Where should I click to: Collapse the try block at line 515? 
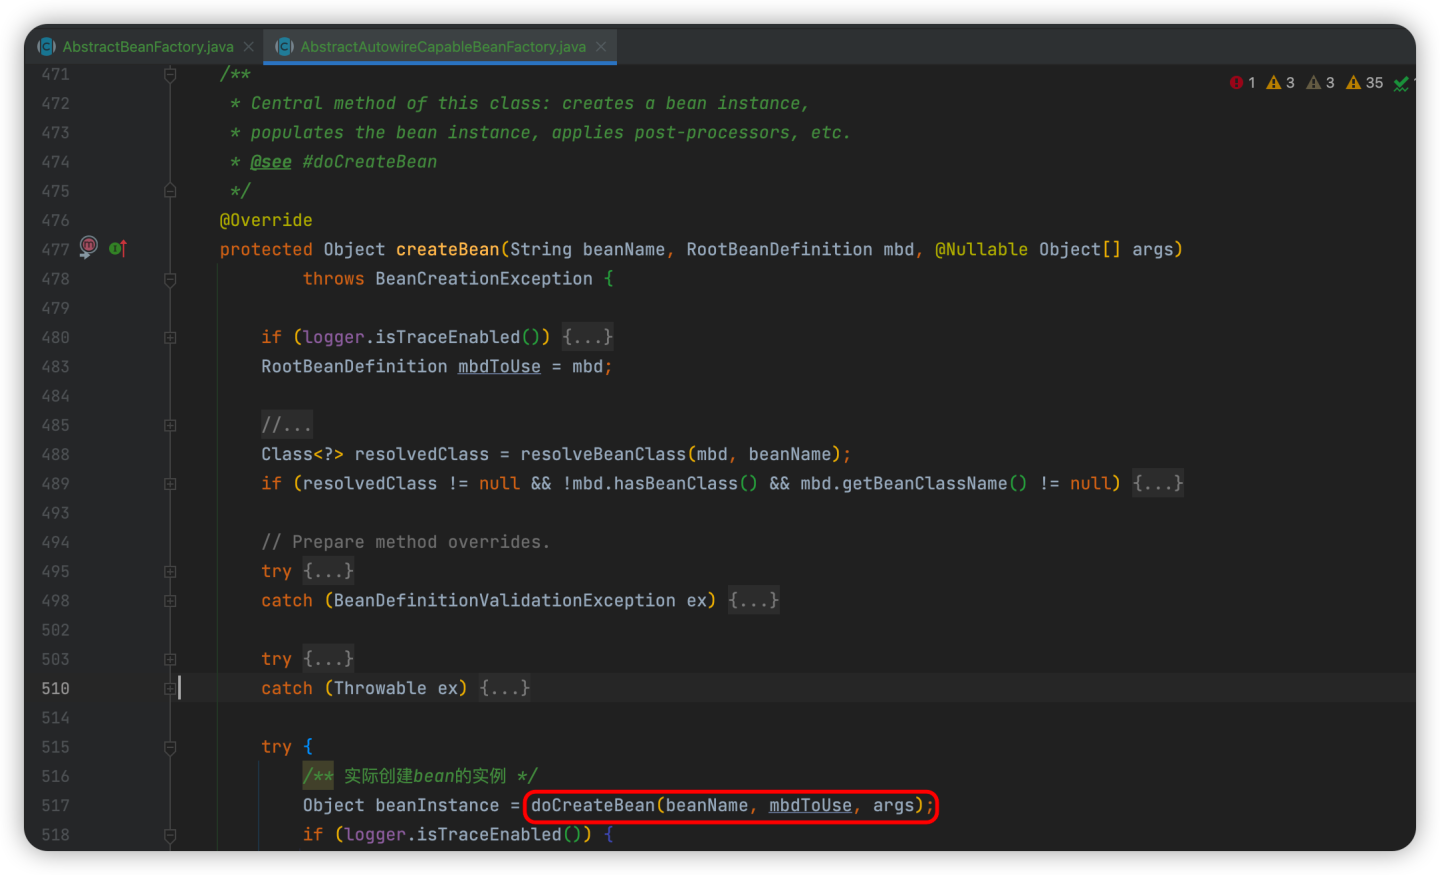coord(170,748)
